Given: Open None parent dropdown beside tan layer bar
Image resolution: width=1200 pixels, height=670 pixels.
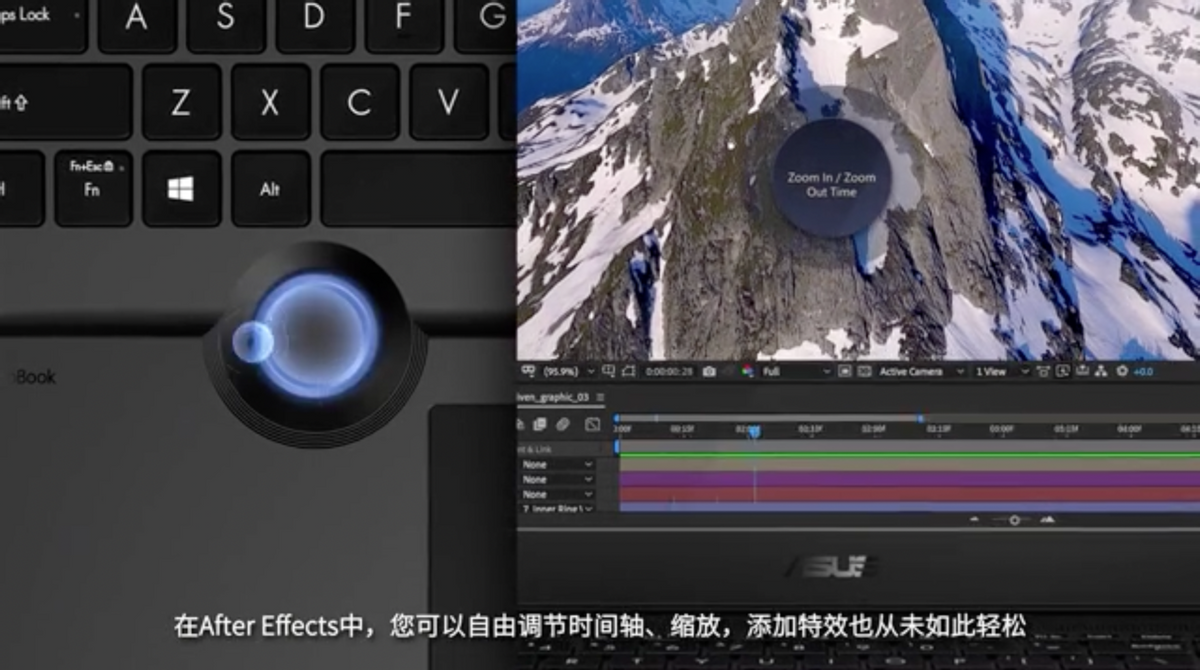Looking at the screenshot, I should click(557, 465).
